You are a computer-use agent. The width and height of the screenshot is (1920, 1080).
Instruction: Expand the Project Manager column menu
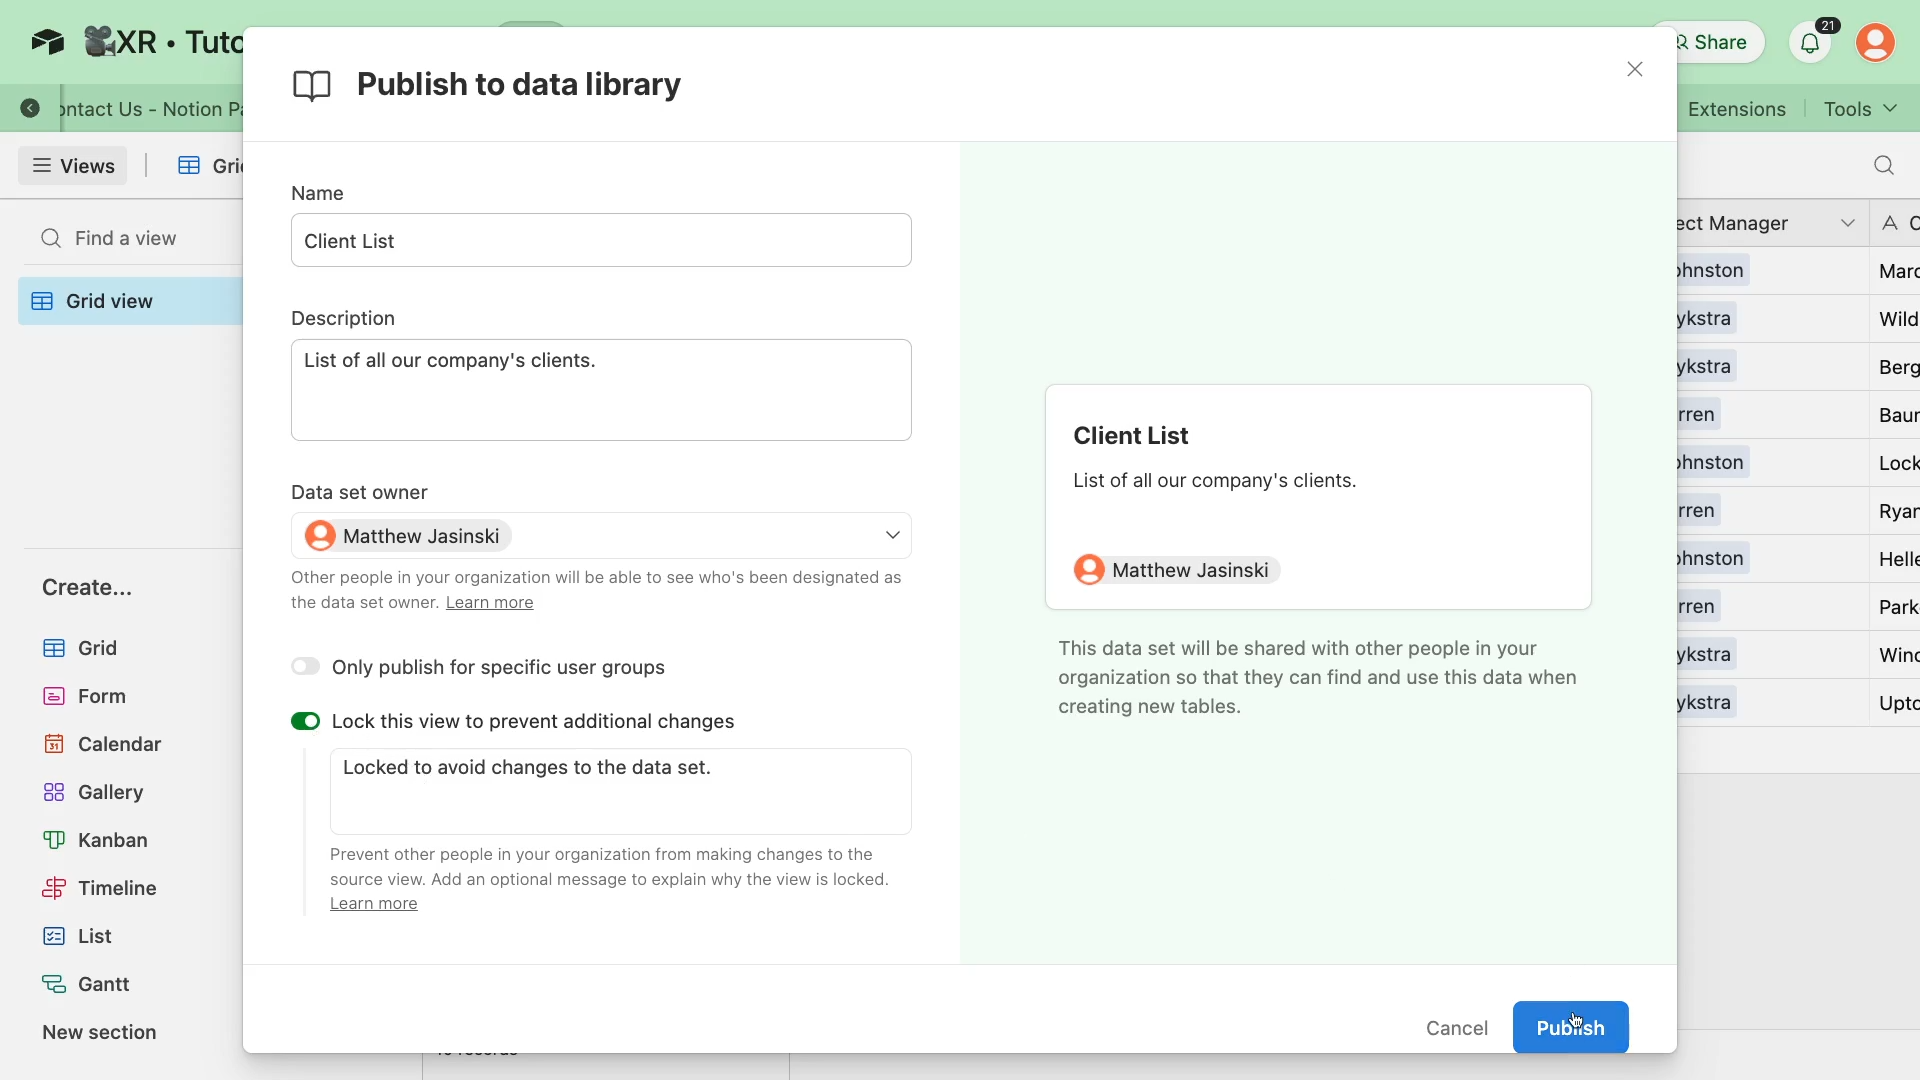click(x=1847, y=224)
